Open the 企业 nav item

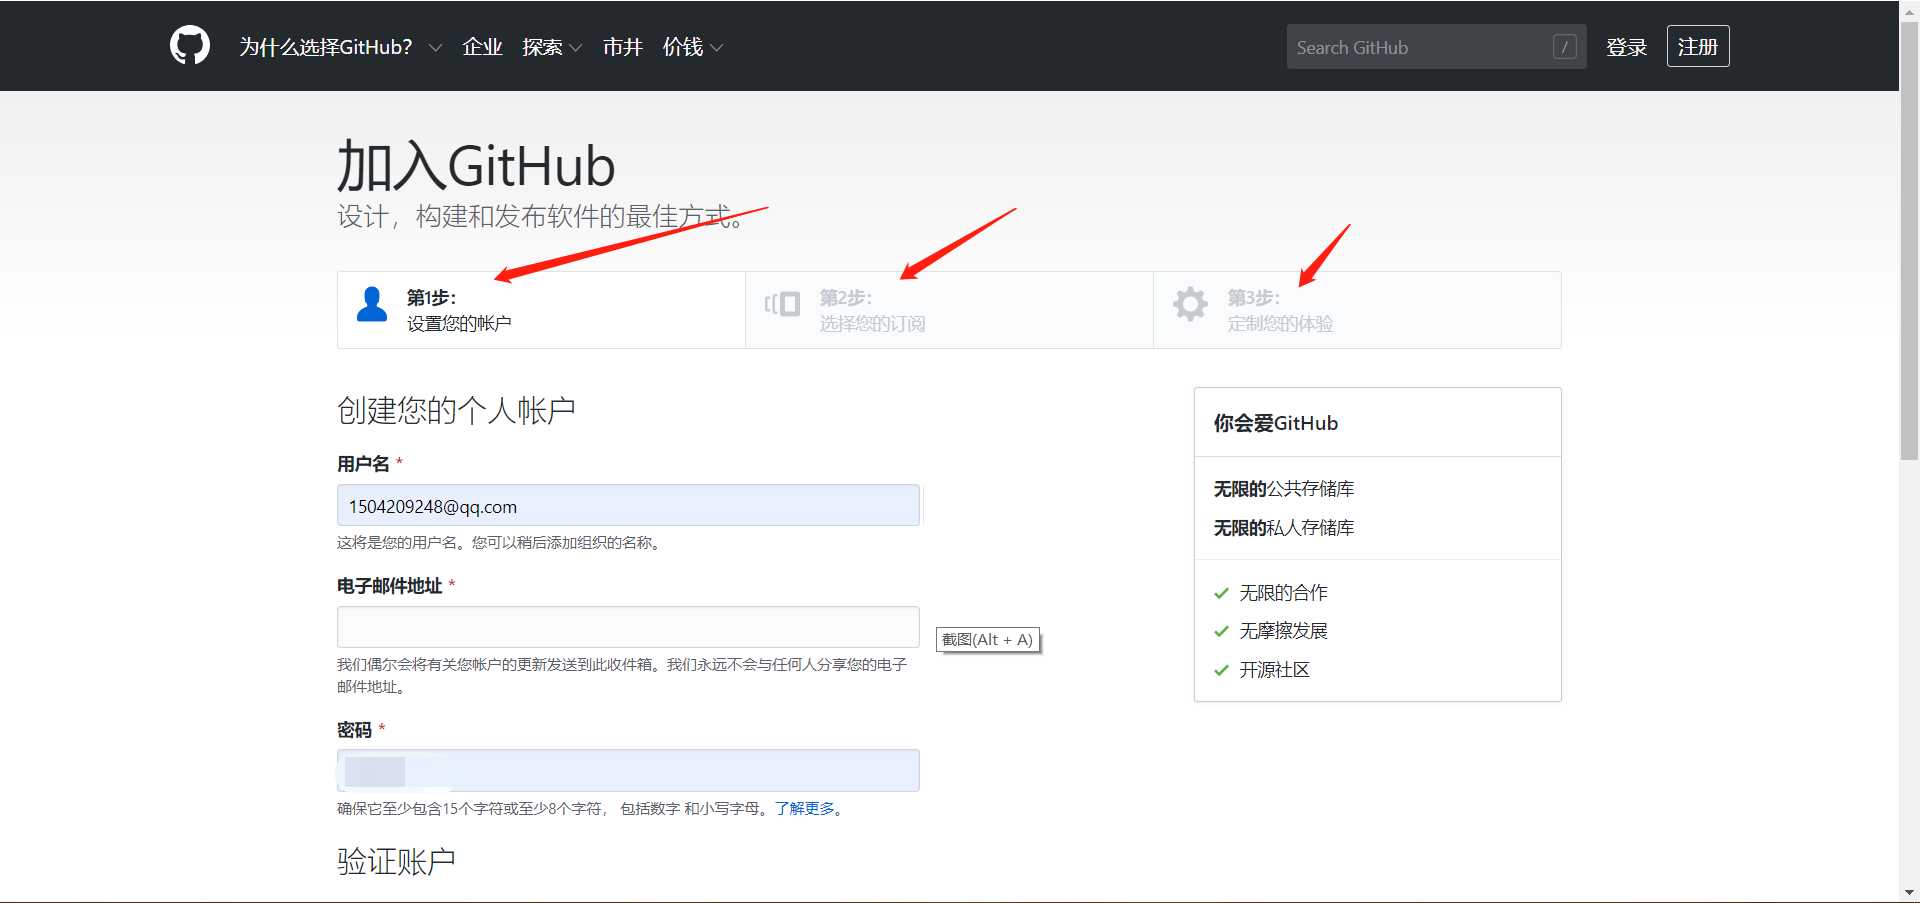[482, 47]
